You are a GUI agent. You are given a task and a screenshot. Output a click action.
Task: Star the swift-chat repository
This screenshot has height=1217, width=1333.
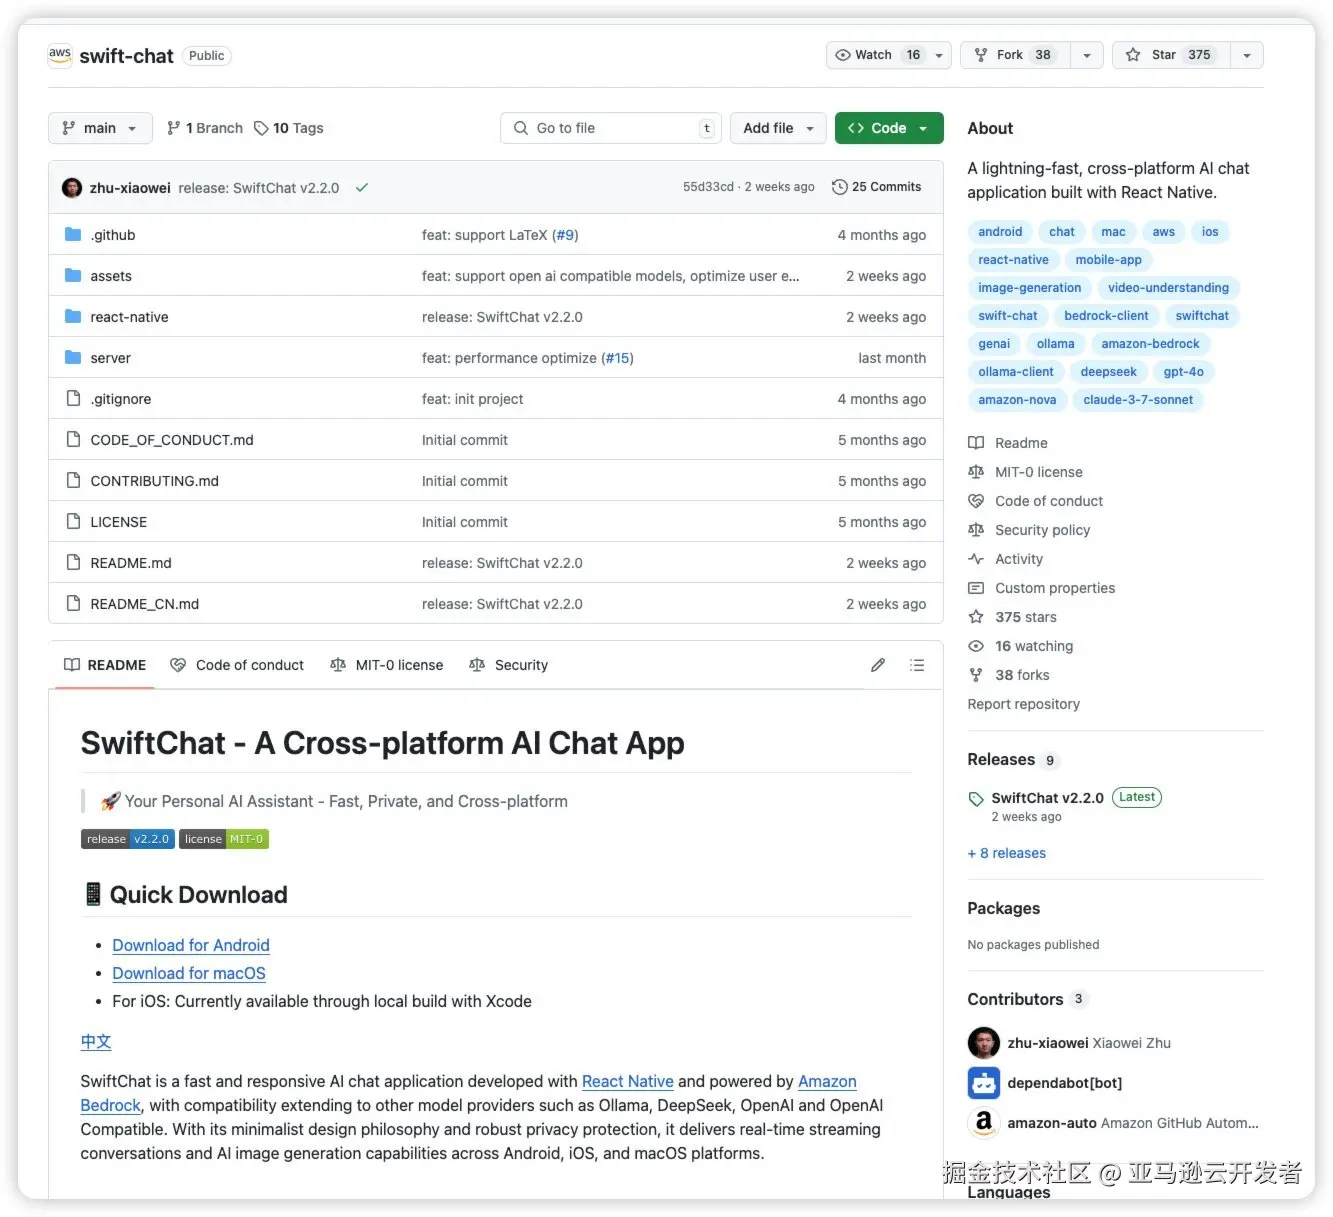(x=1169, y=55)
